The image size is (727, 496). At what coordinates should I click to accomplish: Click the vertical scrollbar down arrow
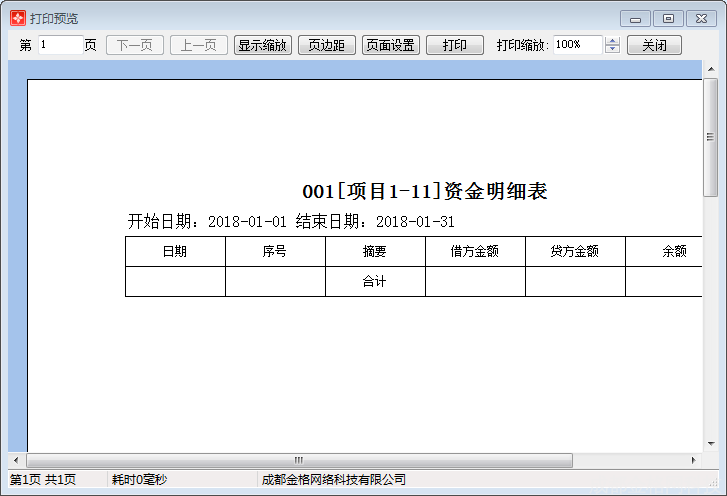coord(710,444)
